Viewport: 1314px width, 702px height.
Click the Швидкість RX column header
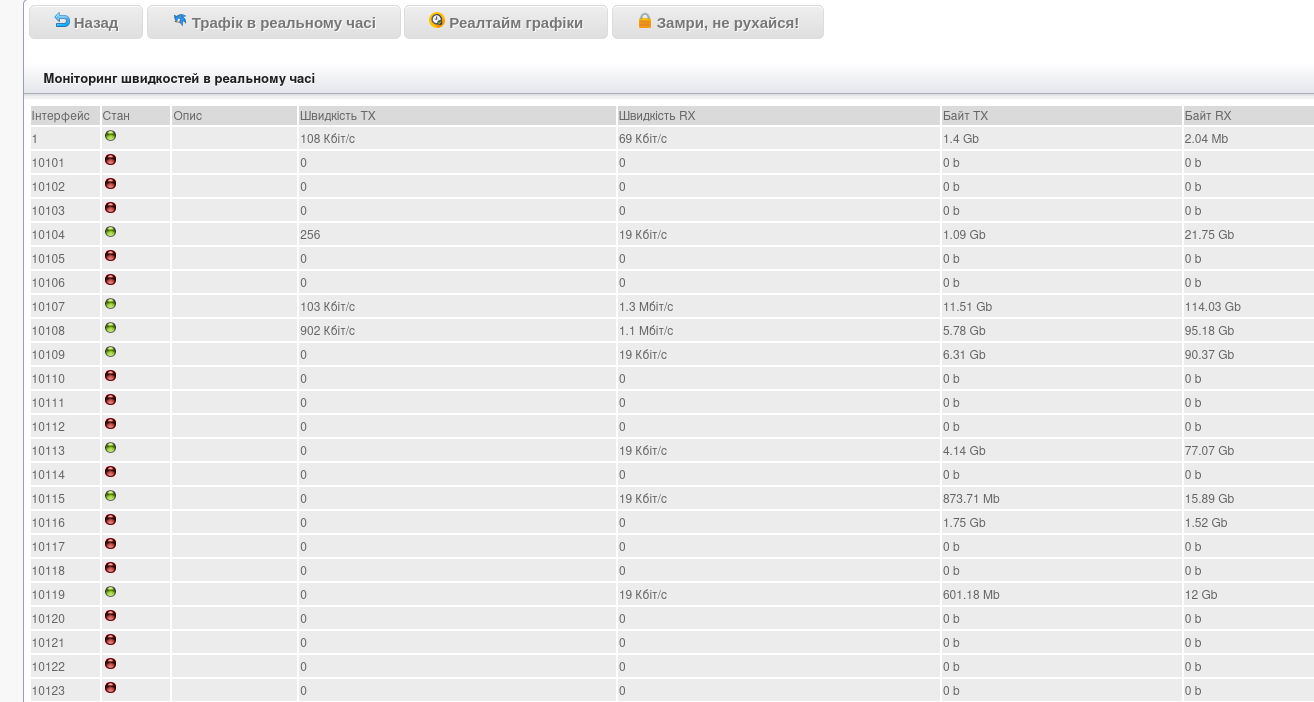click(x=657, y=116)
